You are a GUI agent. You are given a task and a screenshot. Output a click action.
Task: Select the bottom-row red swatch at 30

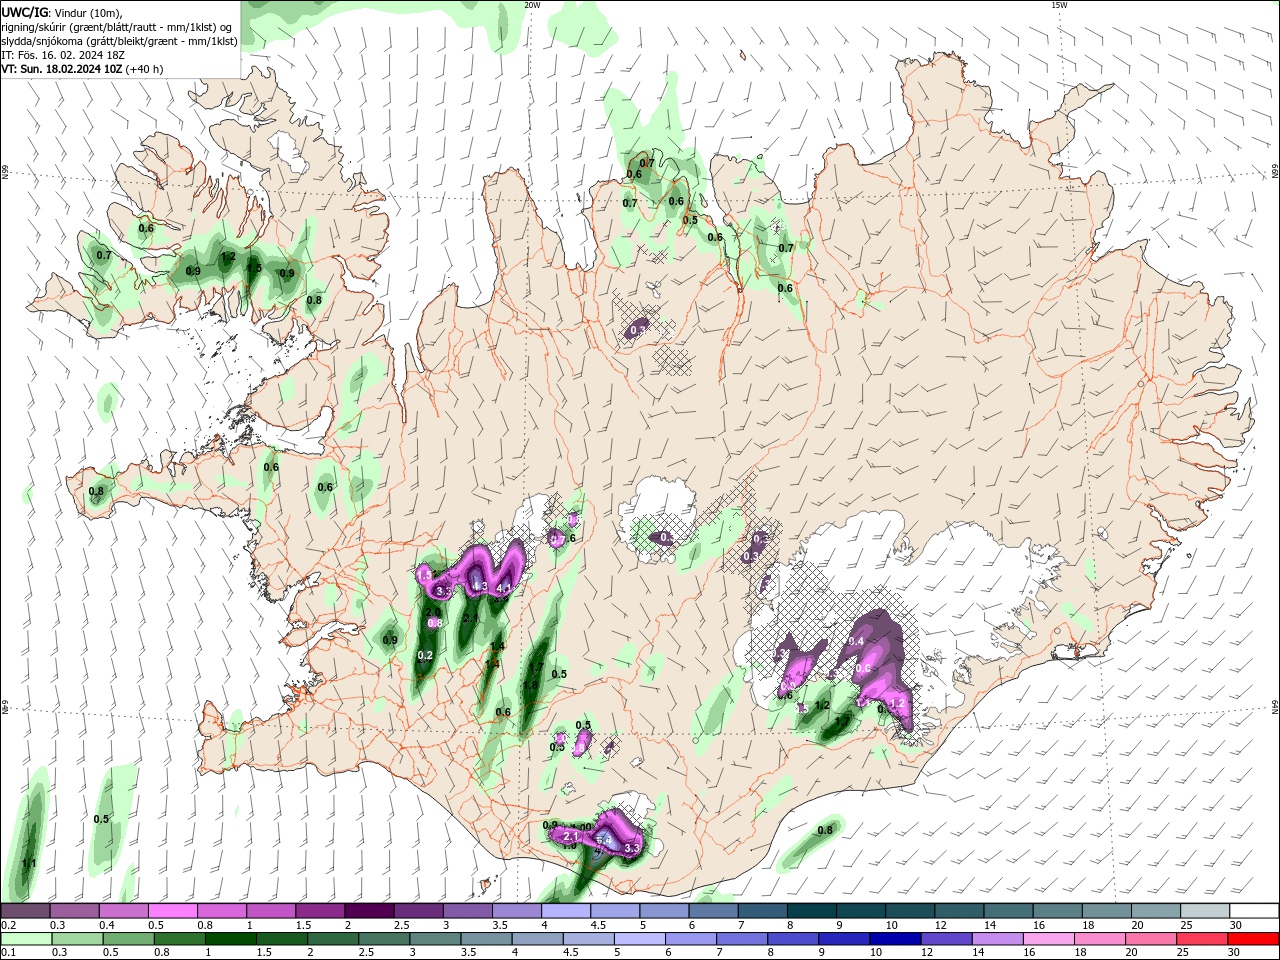pyautogui.click(x=1253, y=939)
